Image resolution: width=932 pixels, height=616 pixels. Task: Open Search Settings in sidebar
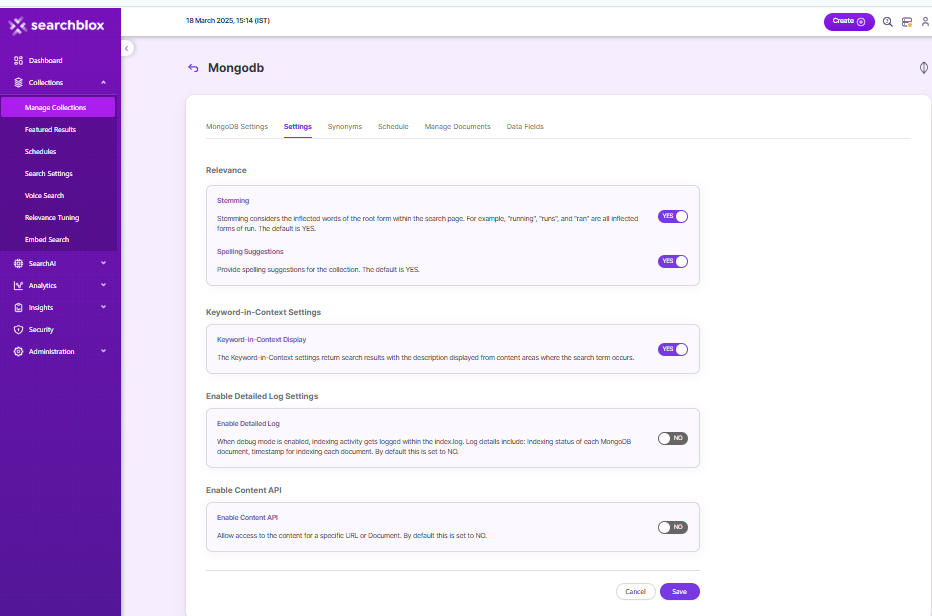coord(49,174)
